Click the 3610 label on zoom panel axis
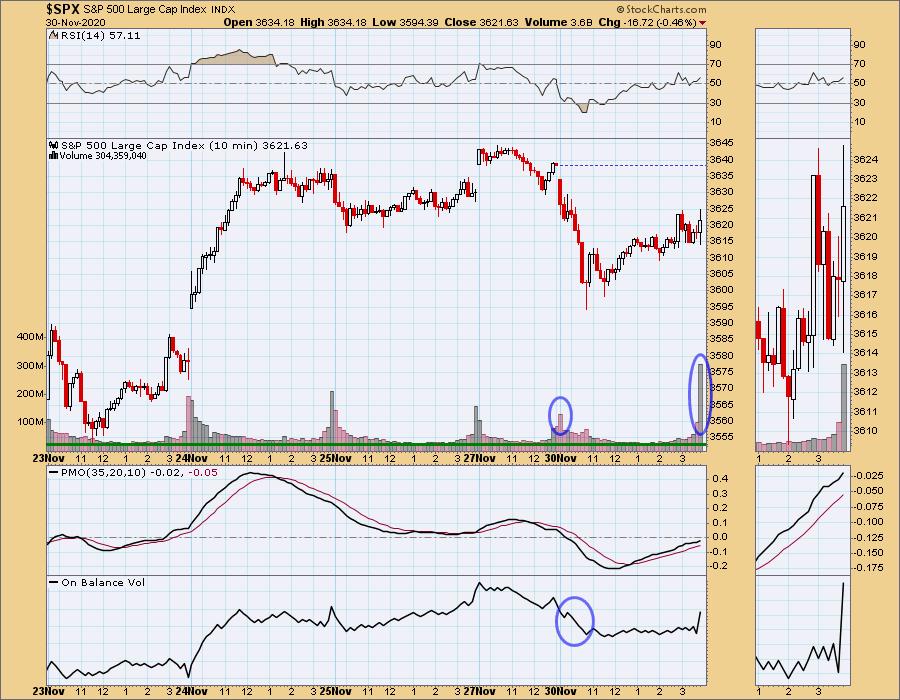The height and width of the screenshot is (700, 900). (866, 431)
